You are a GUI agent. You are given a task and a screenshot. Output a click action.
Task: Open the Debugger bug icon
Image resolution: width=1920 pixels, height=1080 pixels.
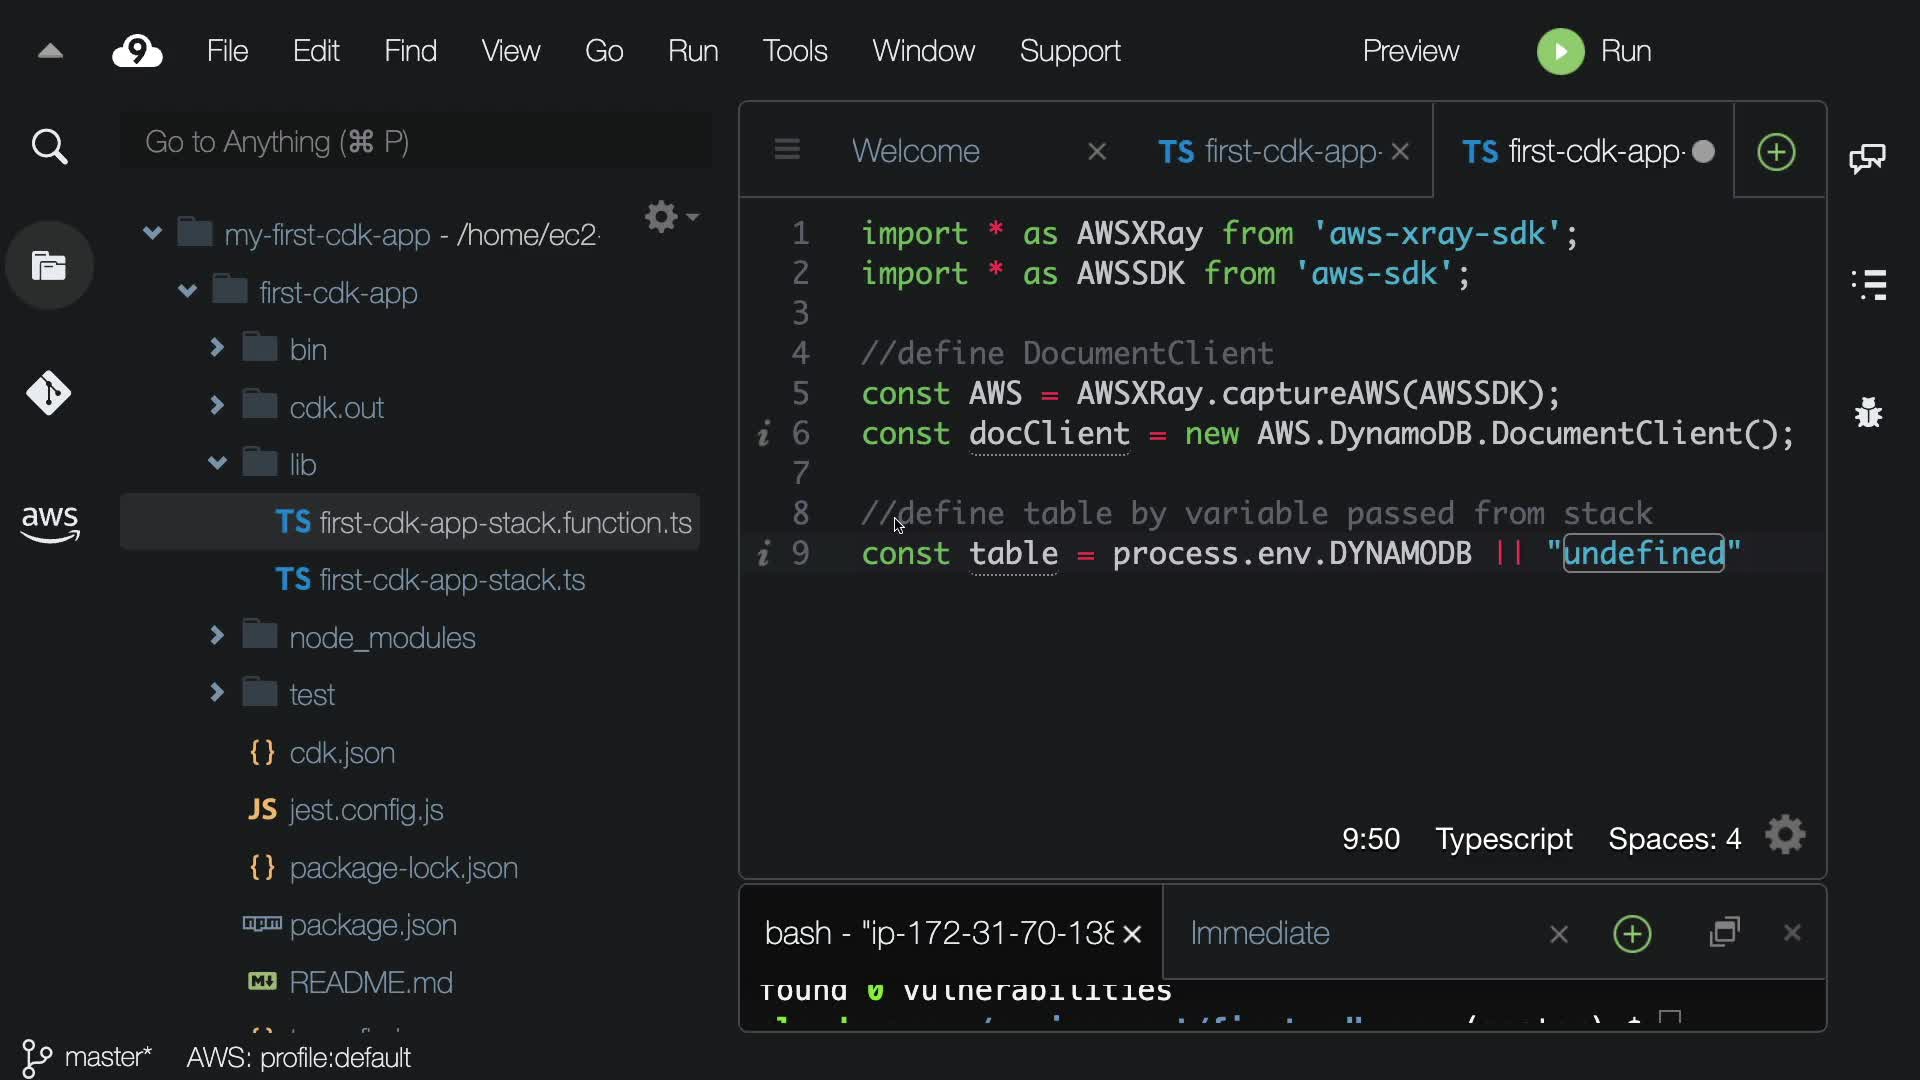(x=1868, y=411)
